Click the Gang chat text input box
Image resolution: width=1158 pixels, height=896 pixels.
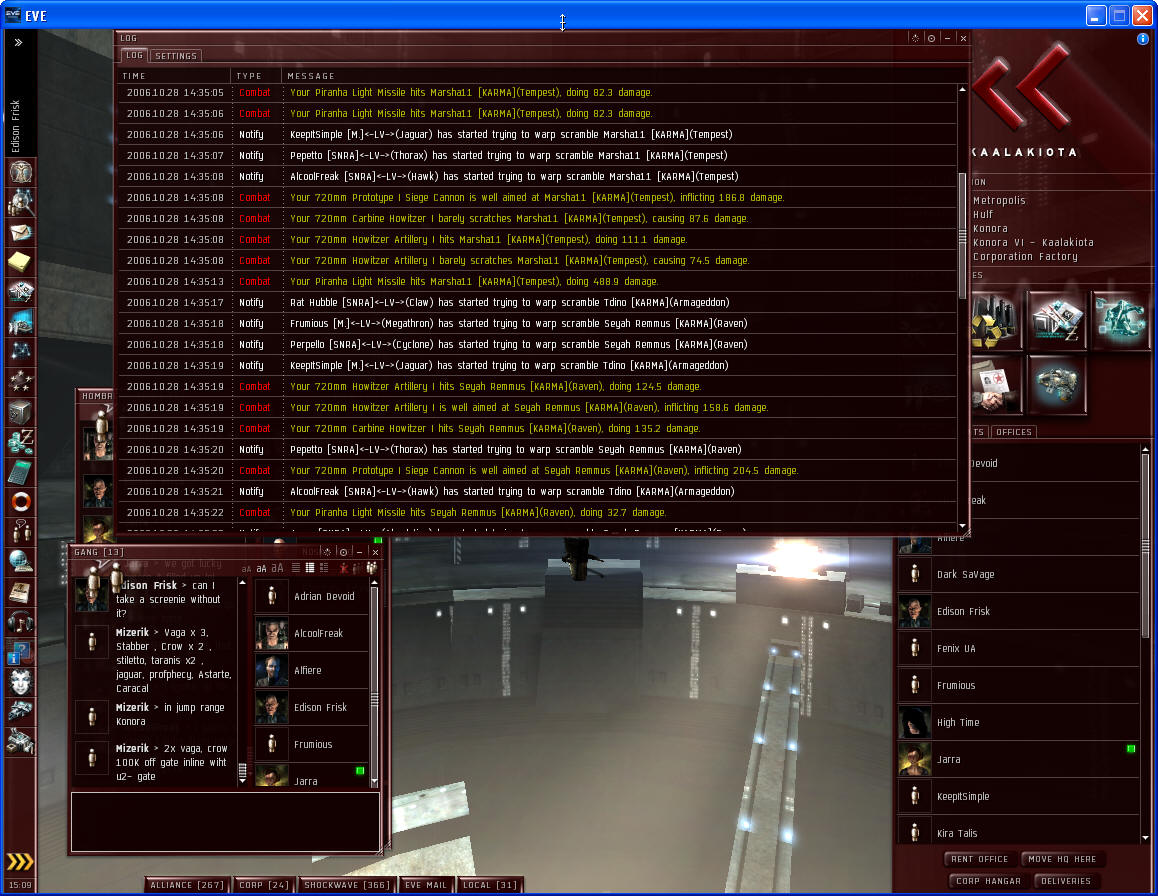pyautogui.click(x=225, y=822)
